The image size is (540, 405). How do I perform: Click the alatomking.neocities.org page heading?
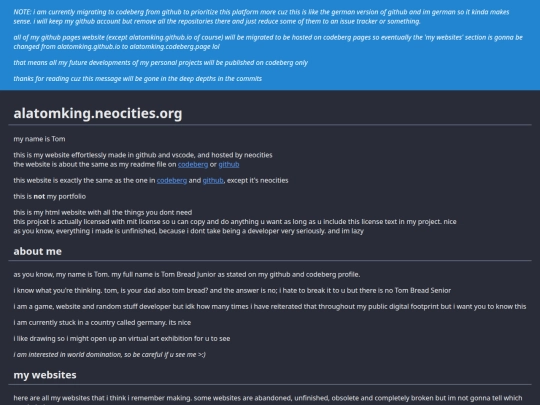pos(98,113)
